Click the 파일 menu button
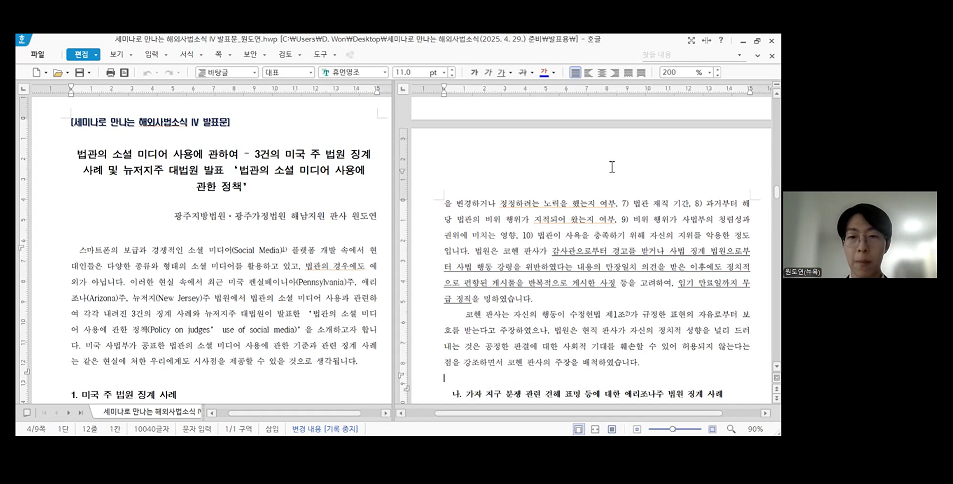The image size is (953, 484). pyautogui.click(x=38, y=55)
